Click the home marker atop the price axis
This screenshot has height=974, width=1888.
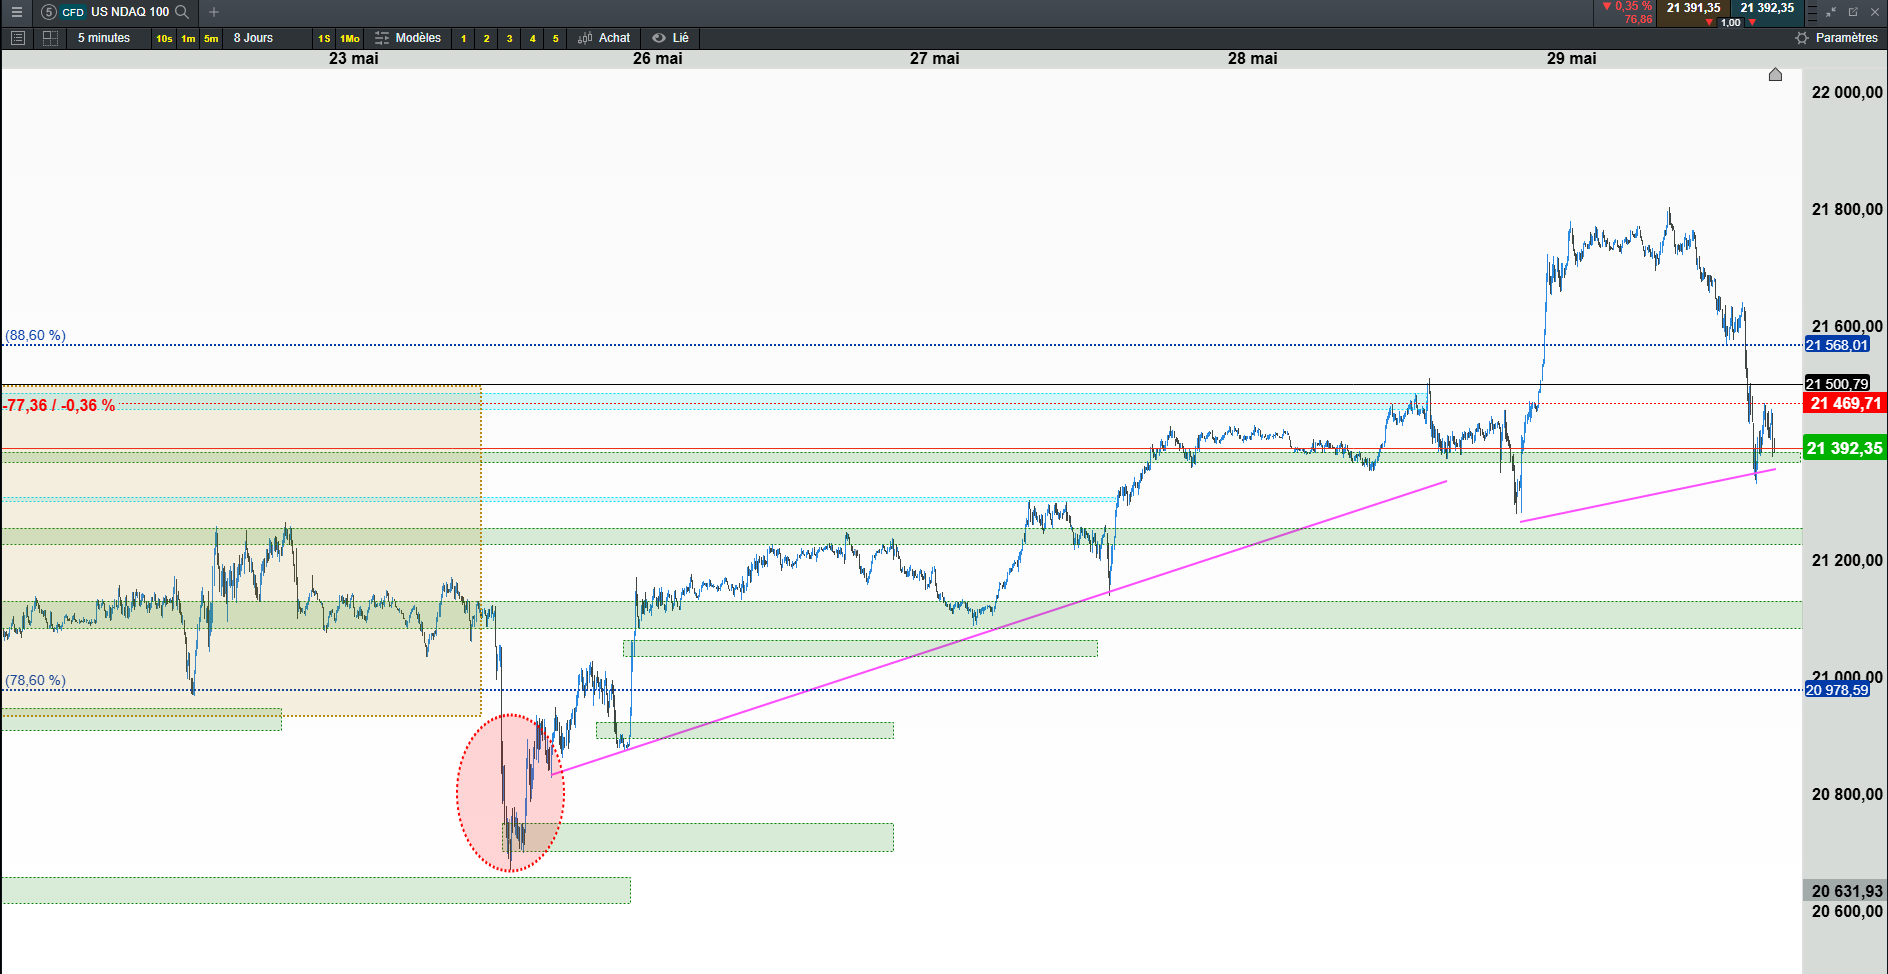coord(1775,75)
